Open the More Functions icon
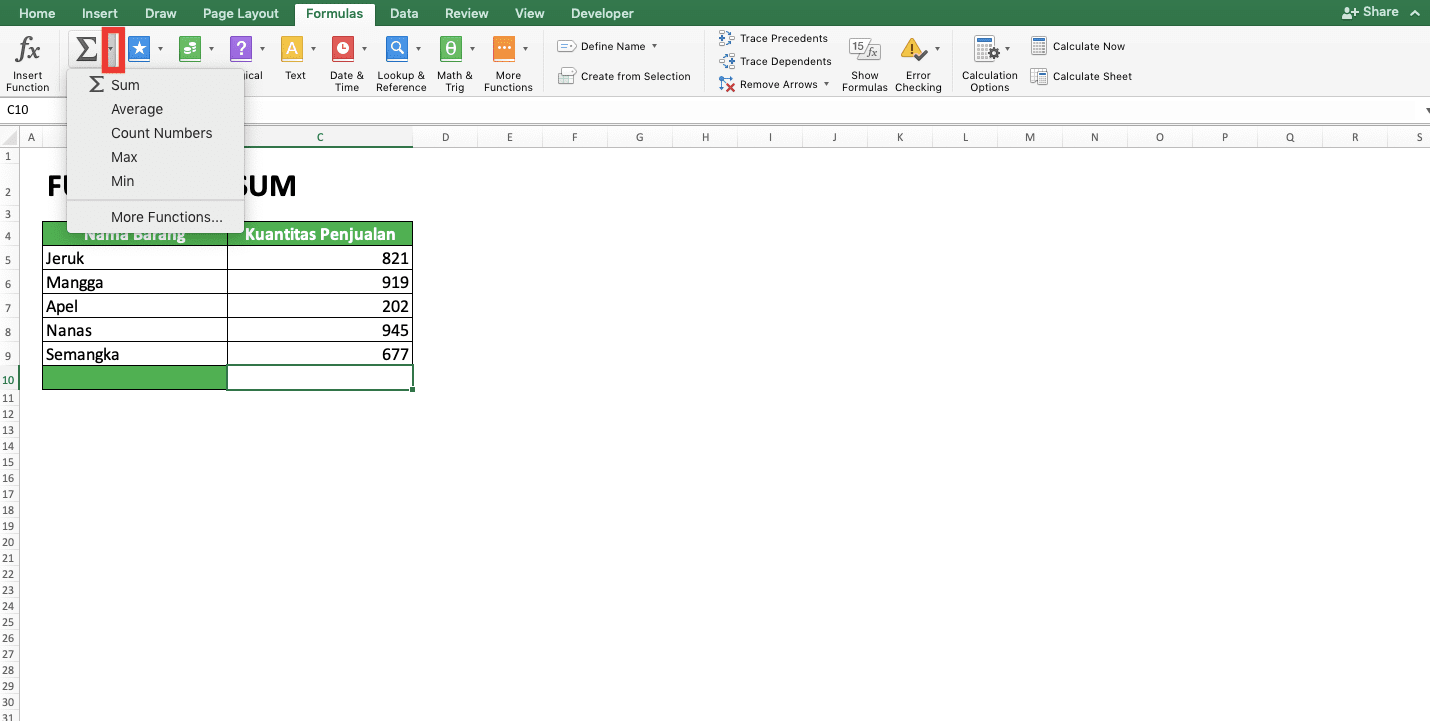This screenshot has height=721, width=1430. (x=504, y=48)
